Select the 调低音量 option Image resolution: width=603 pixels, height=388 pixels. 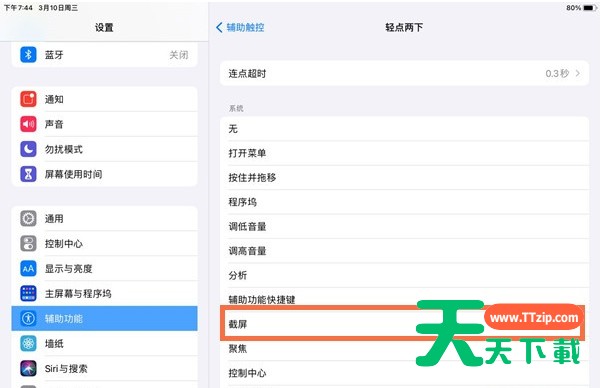[x=404, y=226]
